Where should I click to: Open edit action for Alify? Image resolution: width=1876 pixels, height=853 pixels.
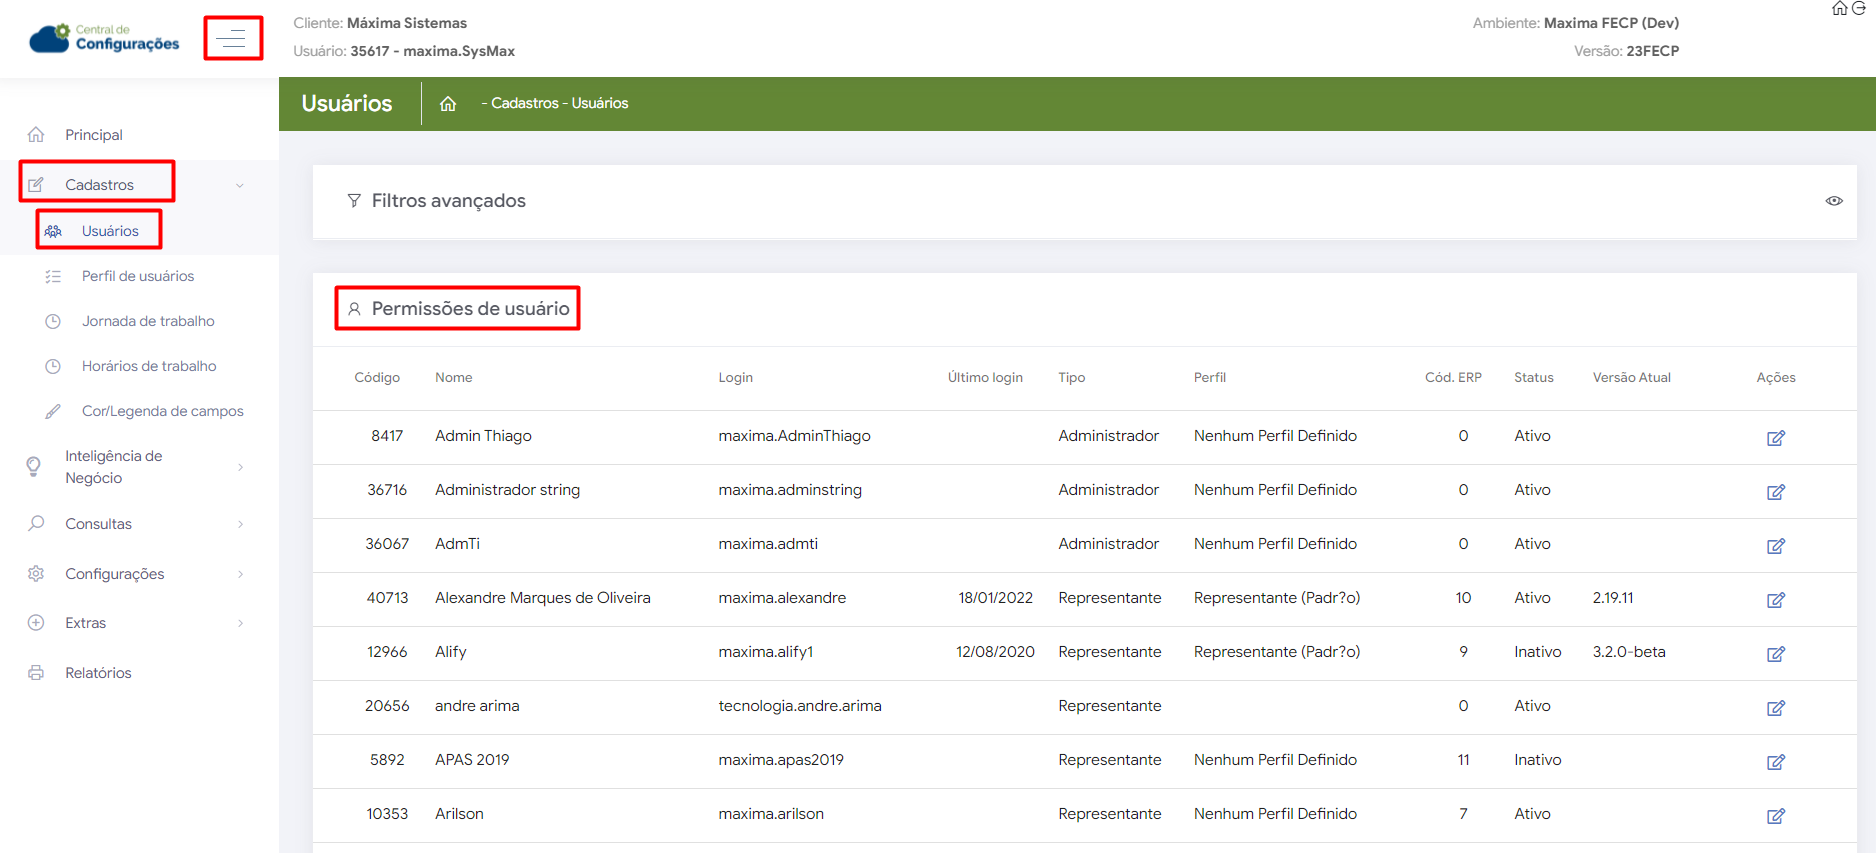tap(1775, 654)
